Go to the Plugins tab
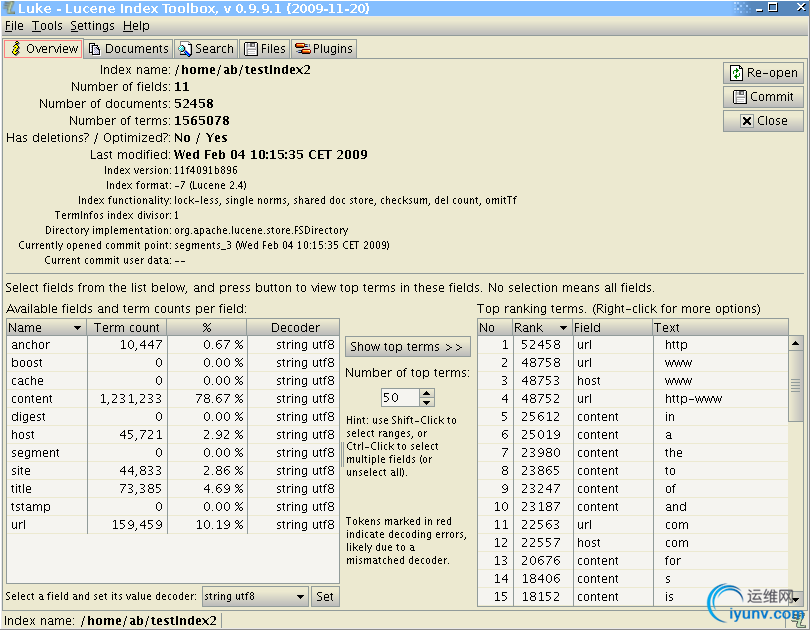Viewport: 810px width, 630px height. pyautogui.click(x=323, y=49)
